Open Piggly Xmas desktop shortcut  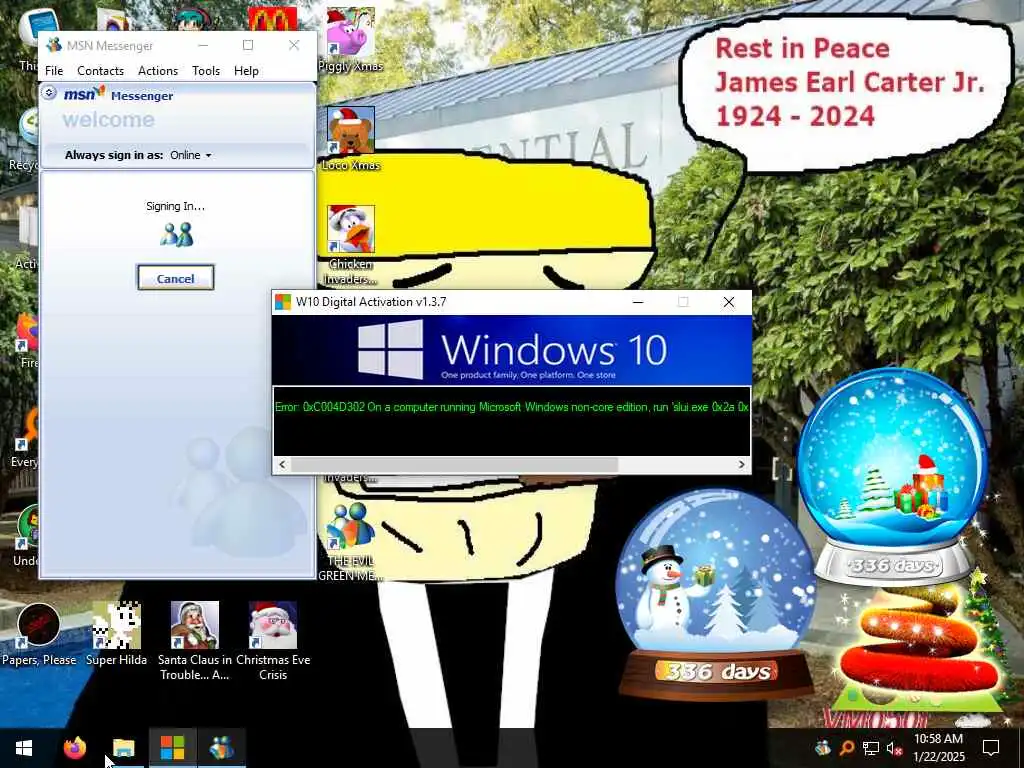[351, 39]
